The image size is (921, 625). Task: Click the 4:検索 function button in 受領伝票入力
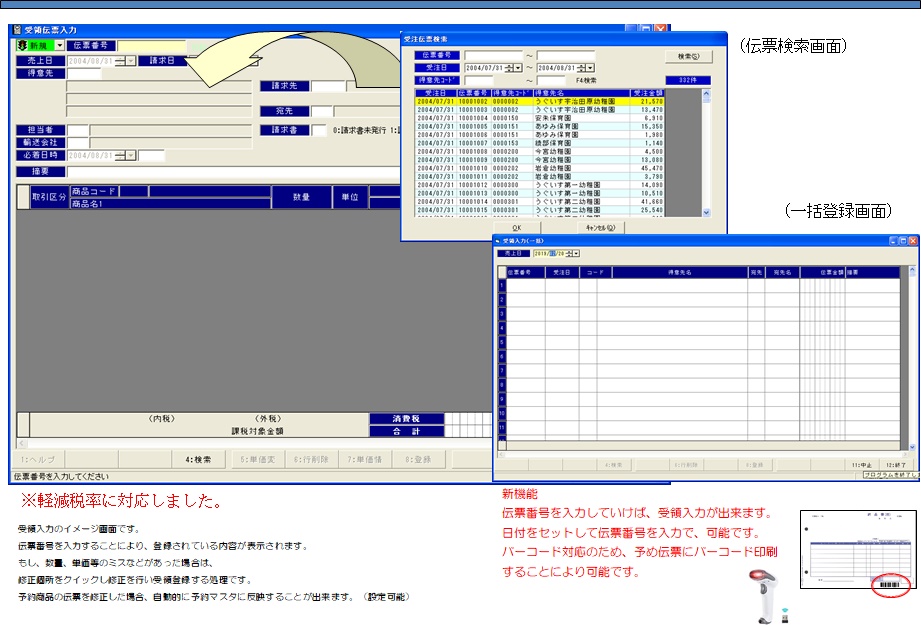point(199,459)
